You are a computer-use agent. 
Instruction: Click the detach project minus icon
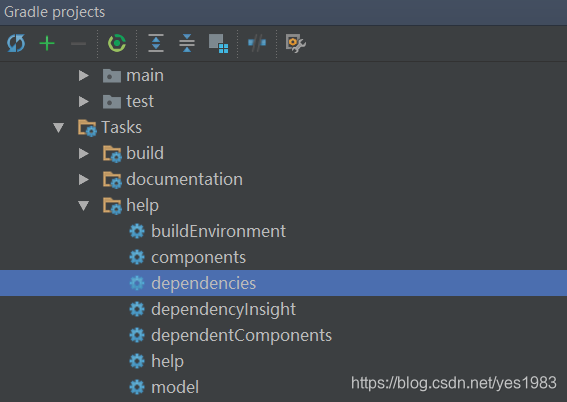pos(78,44)
